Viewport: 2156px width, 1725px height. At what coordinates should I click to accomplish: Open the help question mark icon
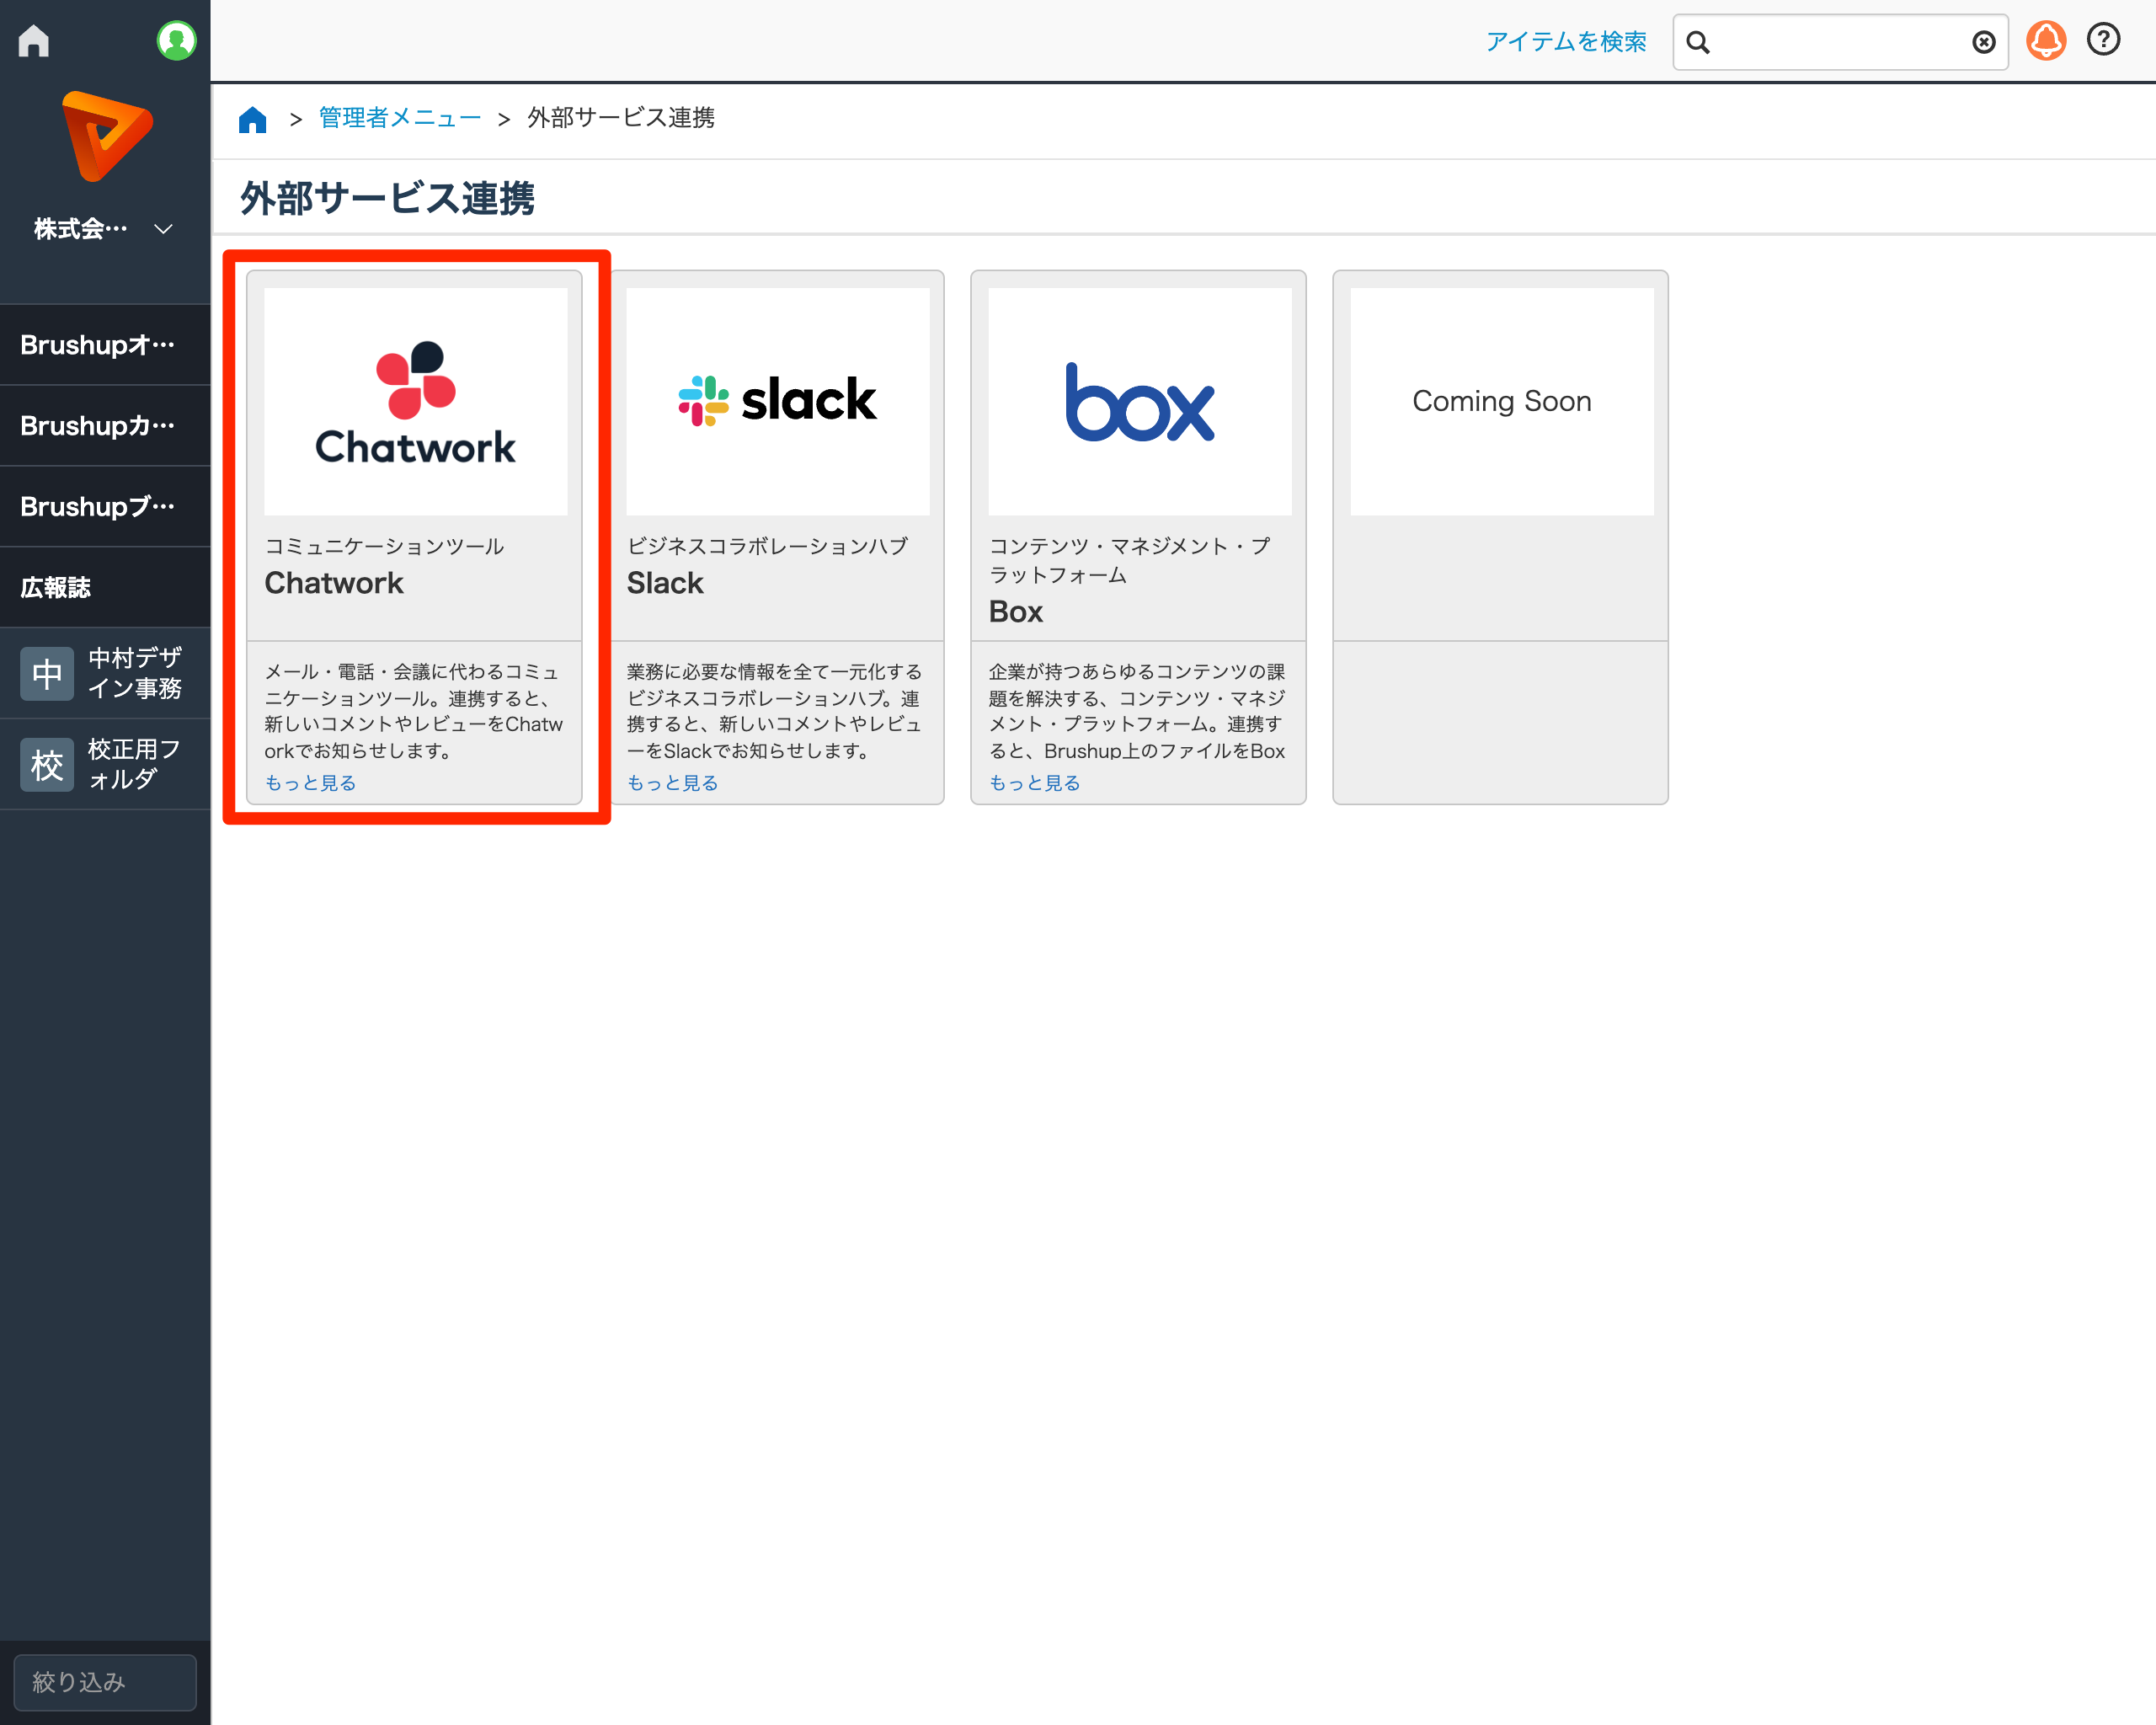pos(2104,40)
